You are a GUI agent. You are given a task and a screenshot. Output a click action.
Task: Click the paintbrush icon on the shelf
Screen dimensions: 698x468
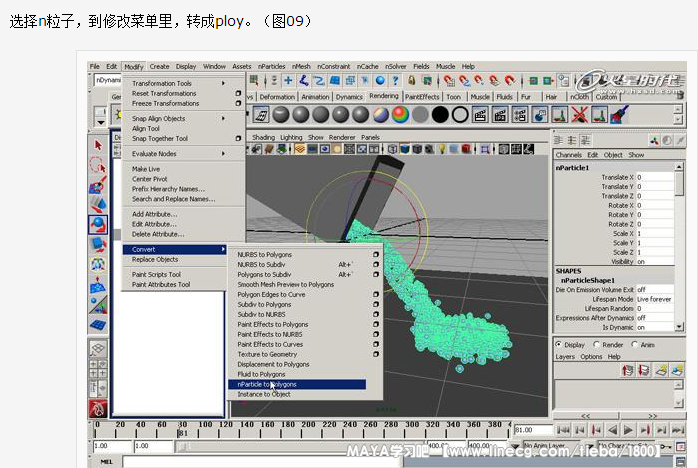point(619,114)
